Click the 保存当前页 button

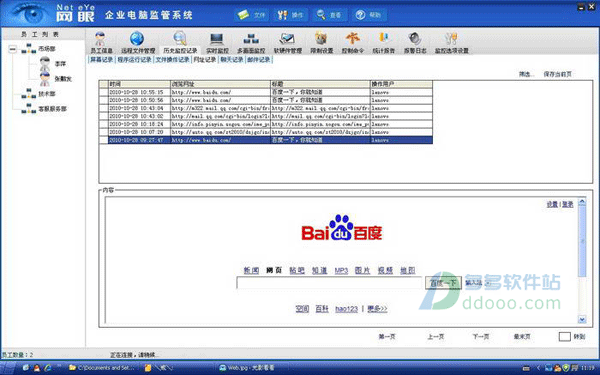pos(558,74)
